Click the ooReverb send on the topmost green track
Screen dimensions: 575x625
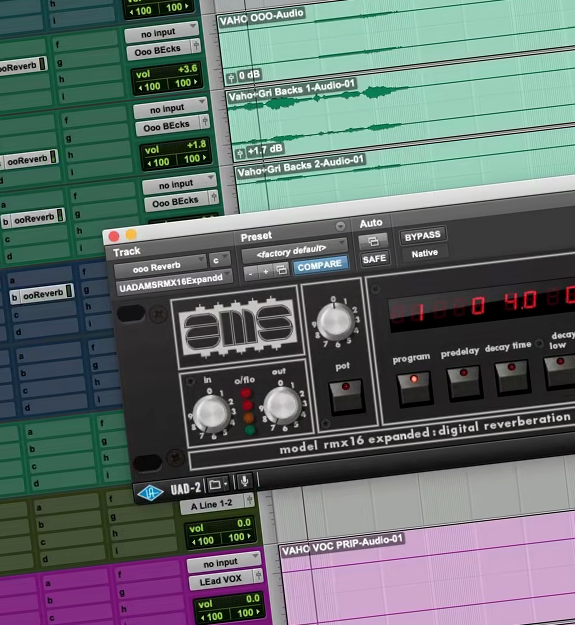click(23, 66)
